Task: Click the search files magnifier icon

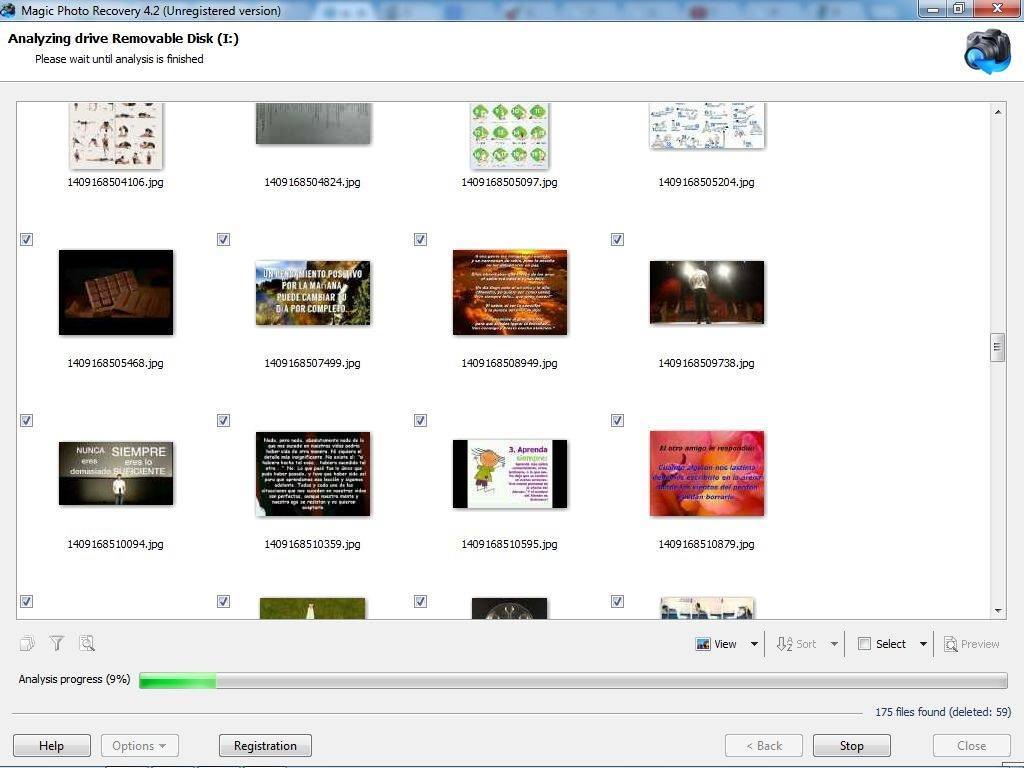Action: pyautogui.click(x=87, y=644)
